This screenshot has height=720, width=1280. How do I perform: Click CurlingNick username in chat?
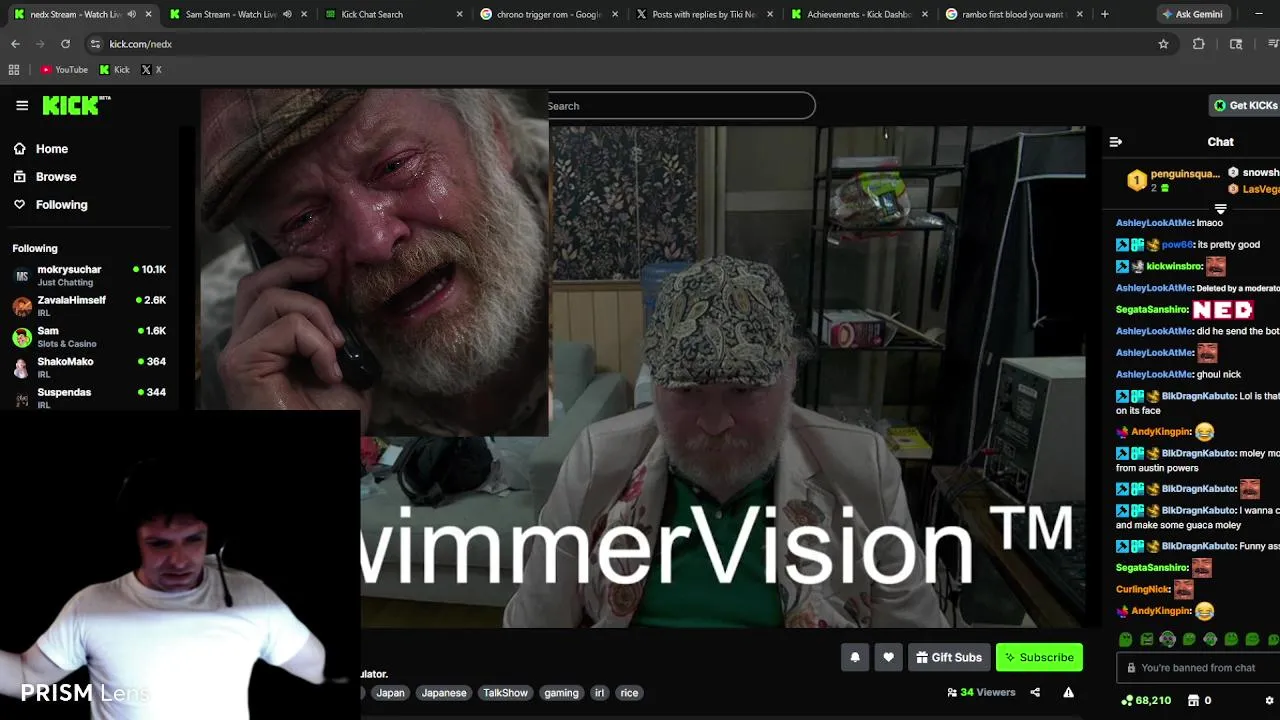click(1143, 590)
